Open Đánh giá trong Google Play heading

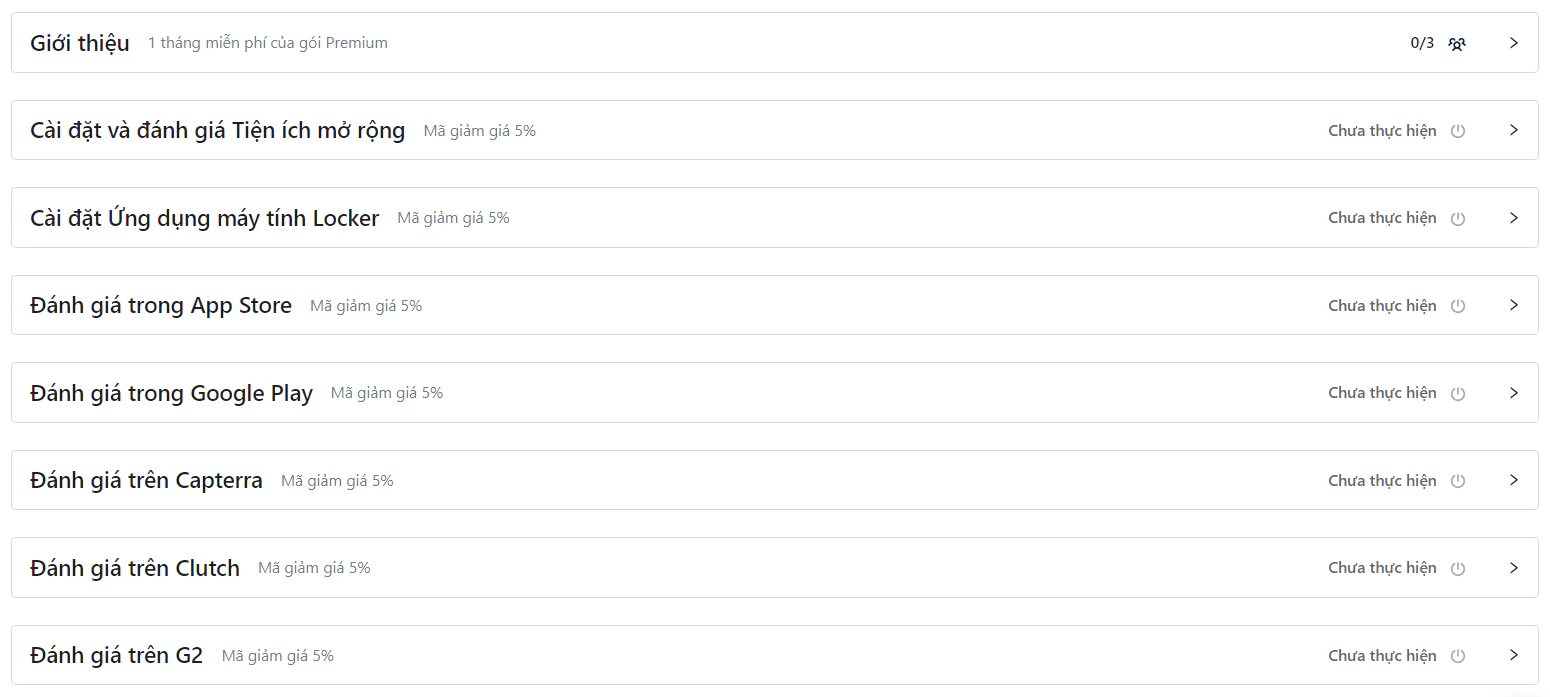[x=171, y=393]
